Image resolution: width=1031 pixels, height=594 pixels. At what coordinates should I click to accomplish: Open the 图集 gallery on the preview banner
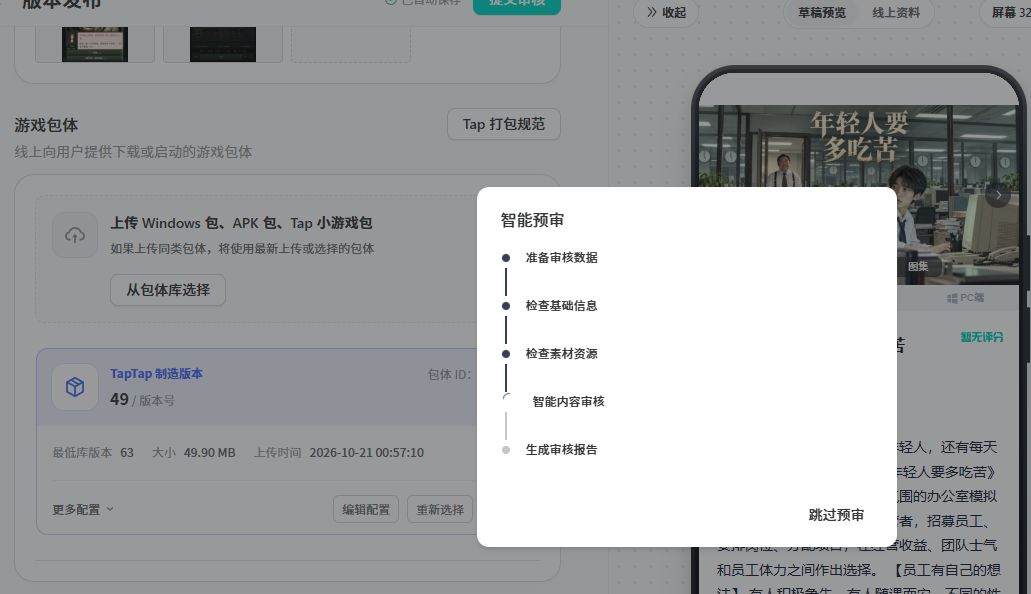click(918, 266)
